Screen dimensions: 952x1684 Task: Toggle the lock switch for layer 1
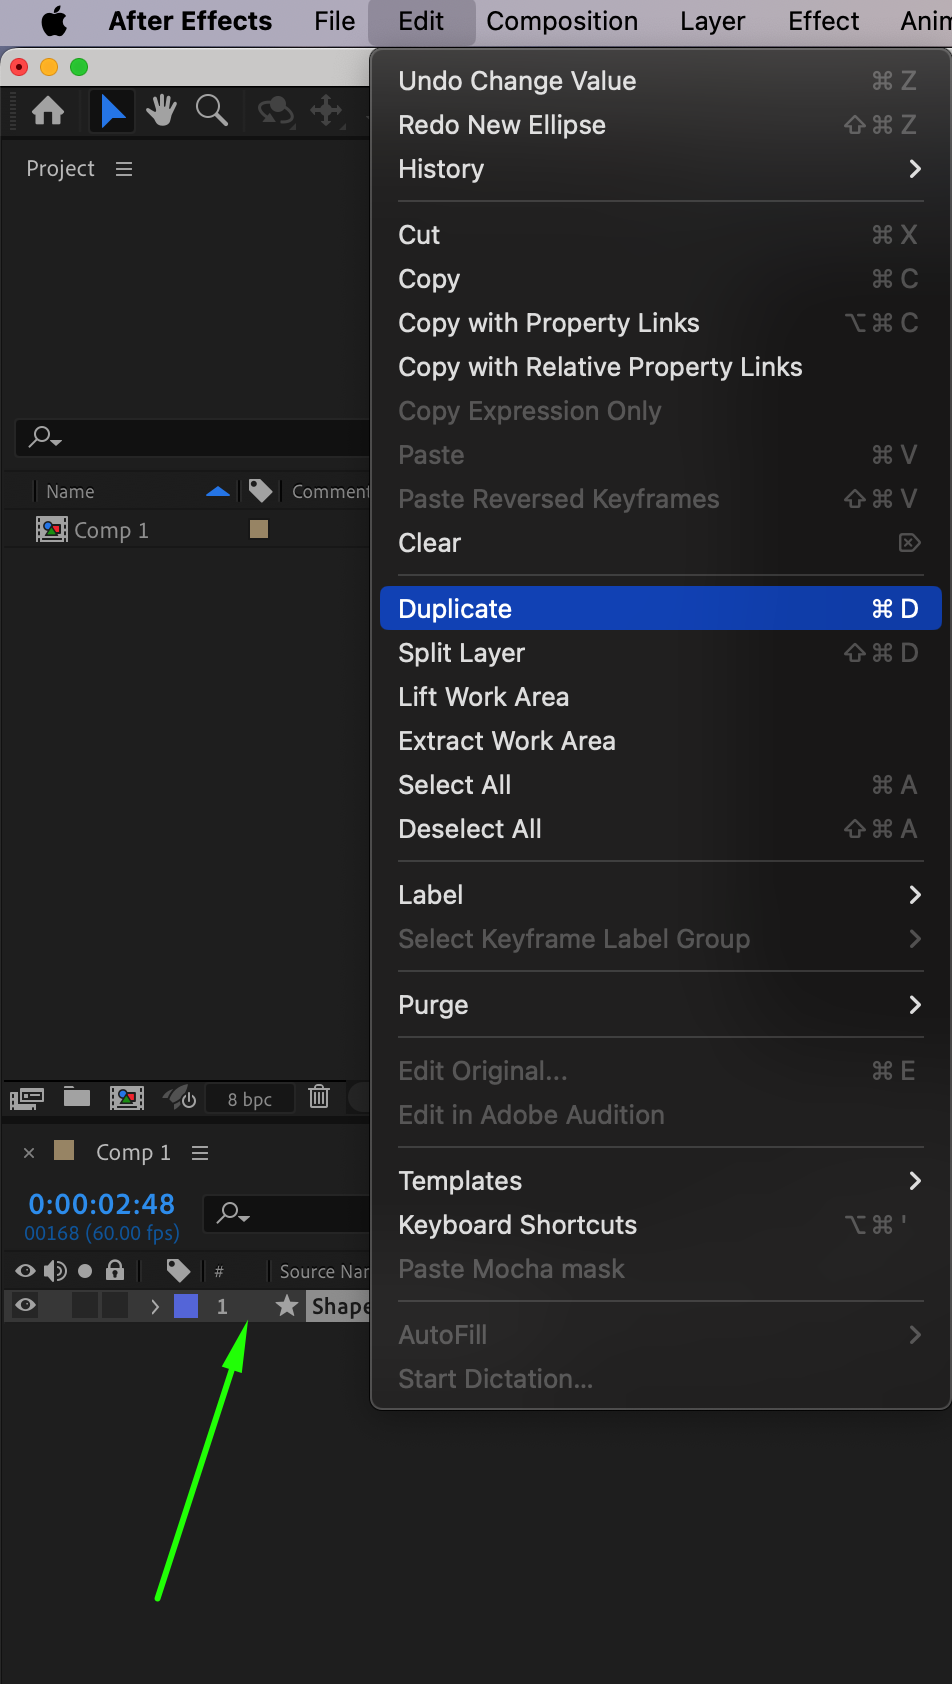(115, 1305)
